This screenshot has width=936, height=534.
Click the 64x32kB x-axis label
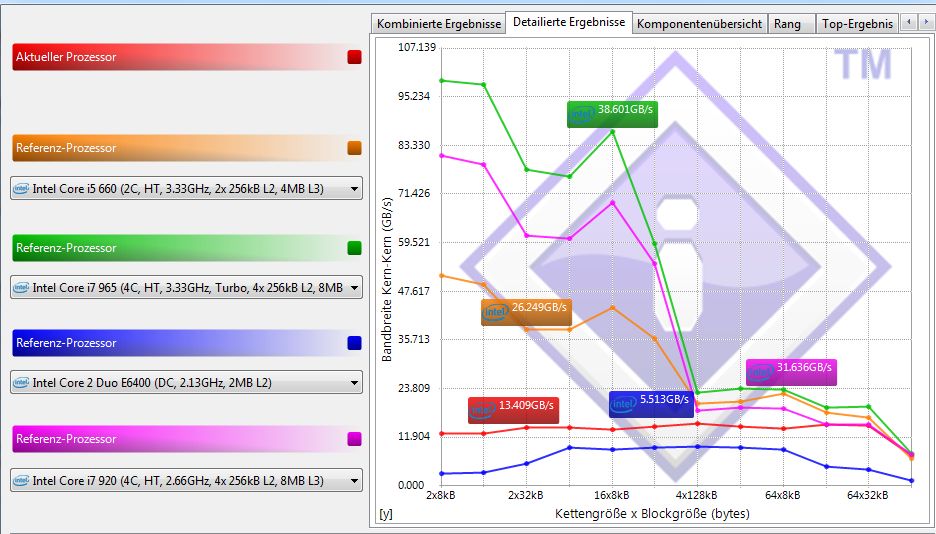pos(867,495)
